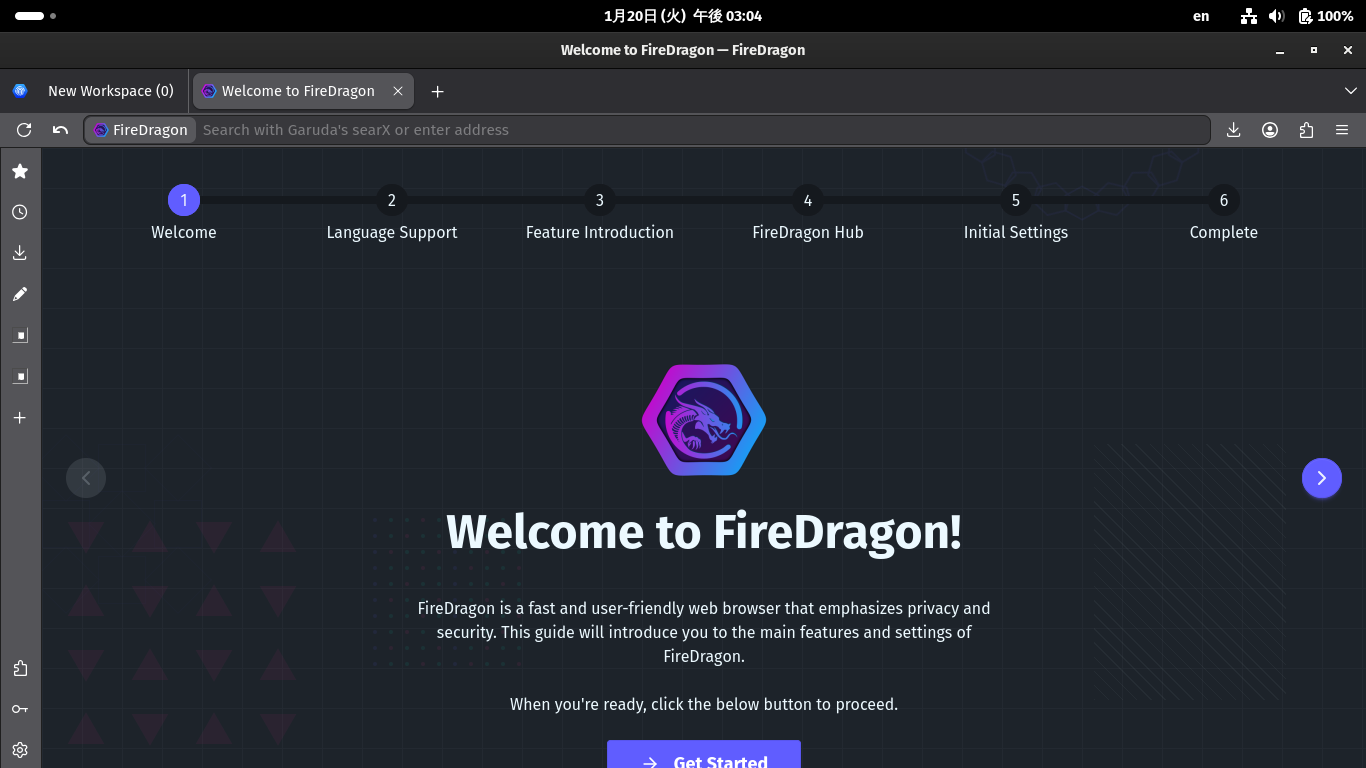Open the Notes pencil panel in the sidebar
The width and height of the screenshot is (1366, 768).
click(x=20, y=294)
